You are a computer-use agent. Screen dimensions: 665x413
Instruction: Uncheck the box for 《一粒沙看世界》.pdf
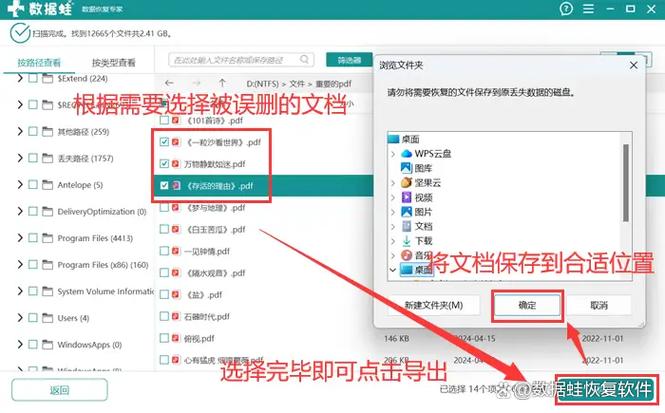point(164,142)
